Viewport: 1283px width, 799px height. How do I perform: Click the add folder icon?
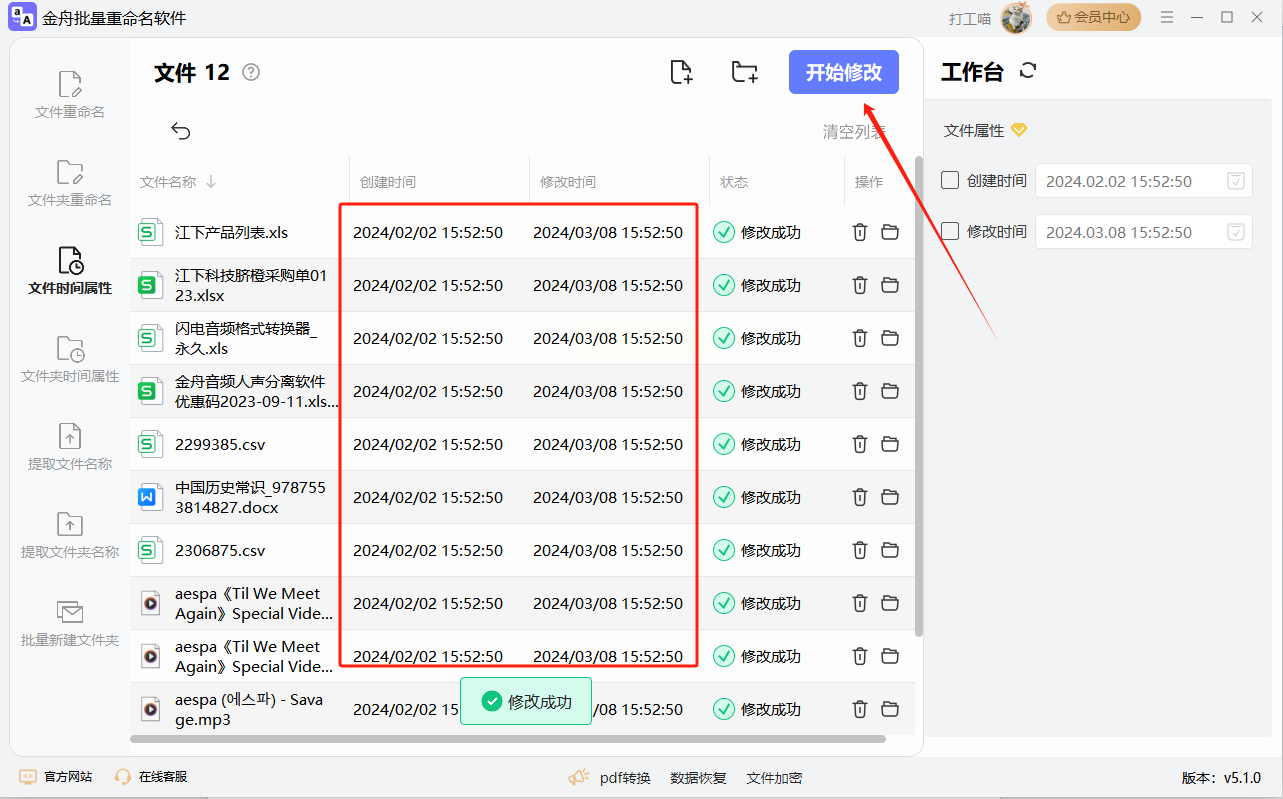pos(744,72)
